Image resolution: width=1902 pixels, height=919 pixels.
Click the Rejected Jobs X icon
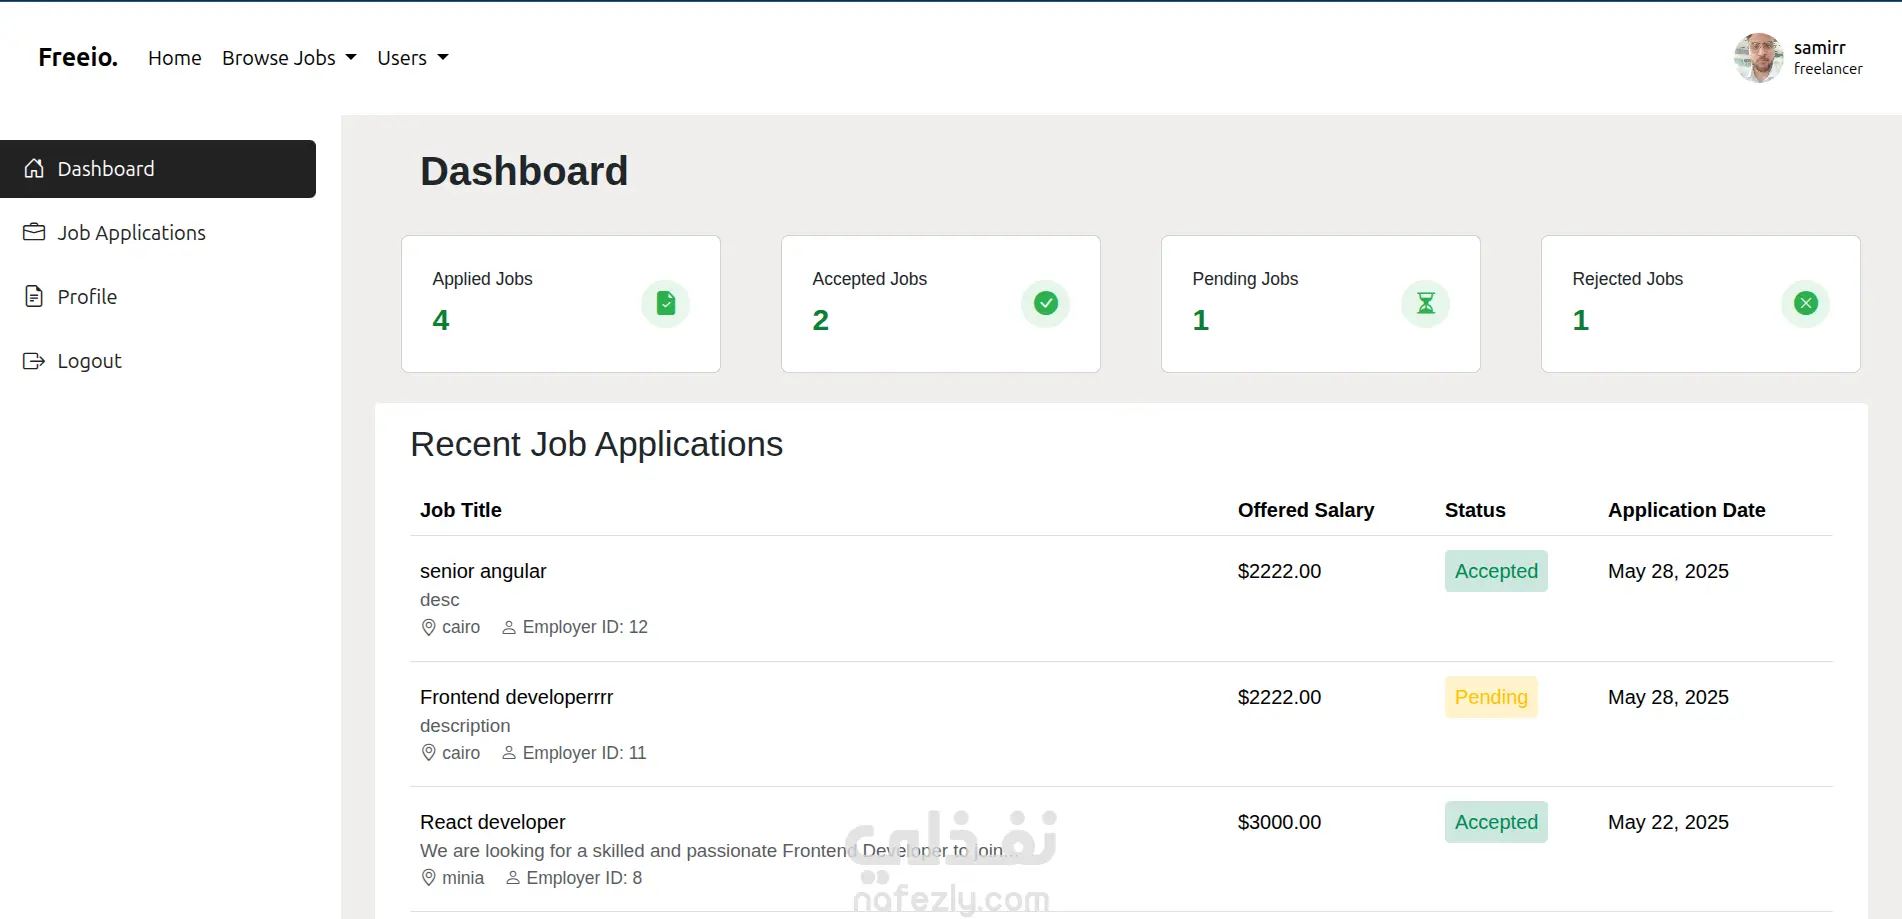point(1806,303)
